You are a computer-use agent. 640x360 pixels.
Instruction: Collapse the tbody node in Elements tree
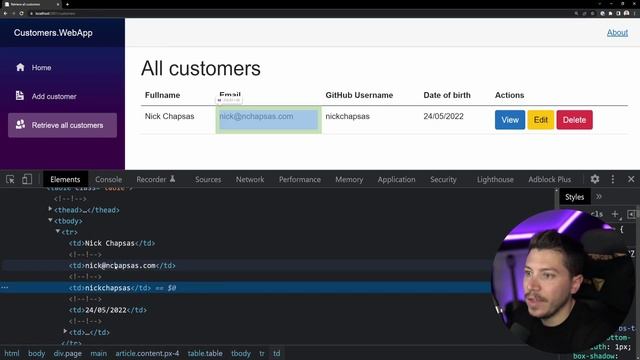pos(50,220)
